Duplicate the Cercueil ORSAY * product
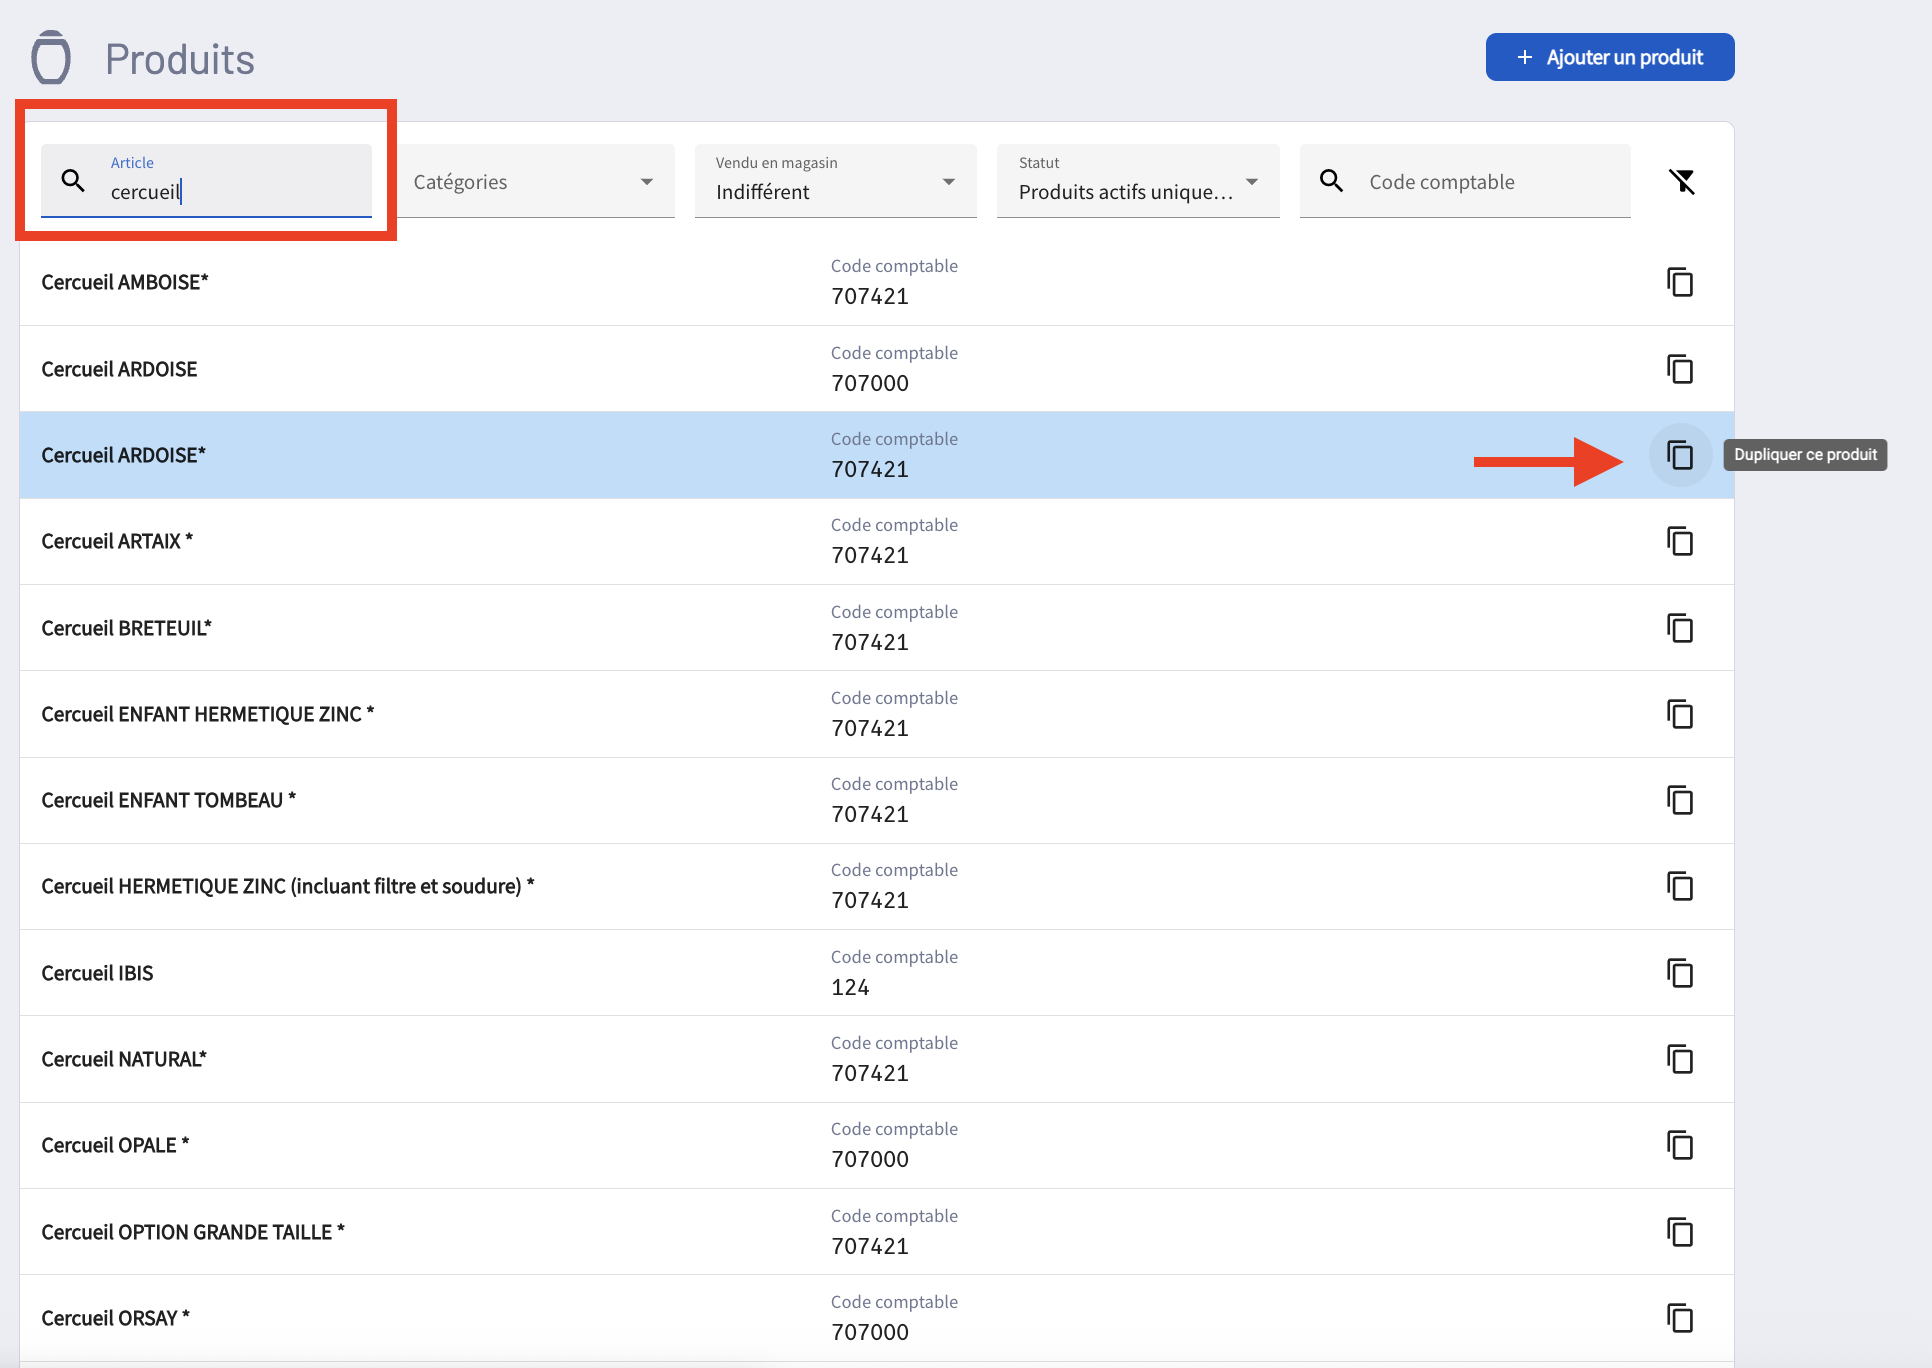 click(x=1680, y=1318)
